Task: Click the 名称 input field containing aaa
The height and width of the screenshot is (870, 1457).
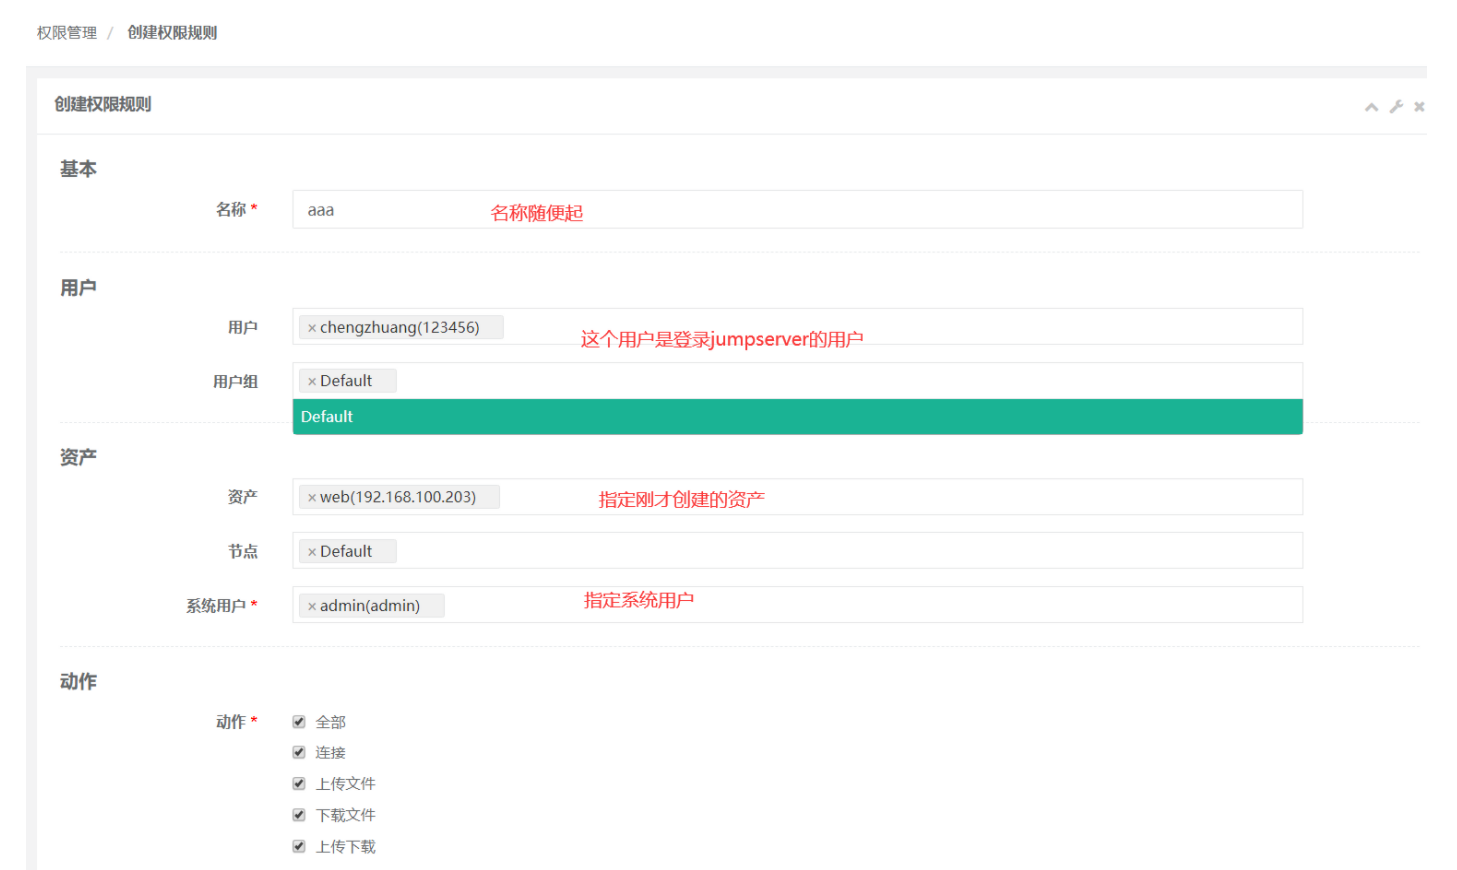Action: coord(797,210)
